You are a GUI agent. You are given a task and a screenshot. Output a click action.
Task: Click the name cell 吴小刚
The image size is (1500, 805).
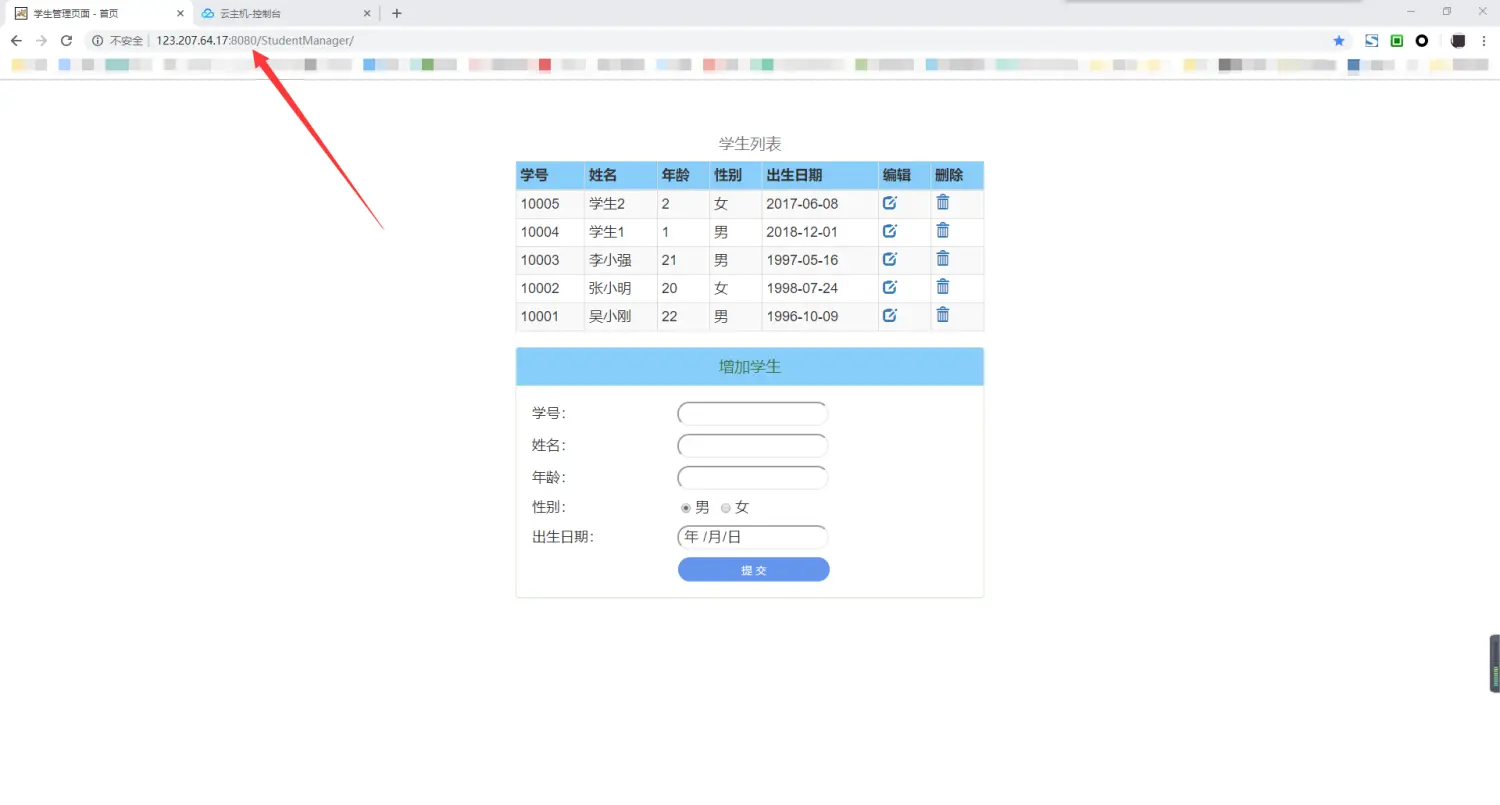click(621, 316)
